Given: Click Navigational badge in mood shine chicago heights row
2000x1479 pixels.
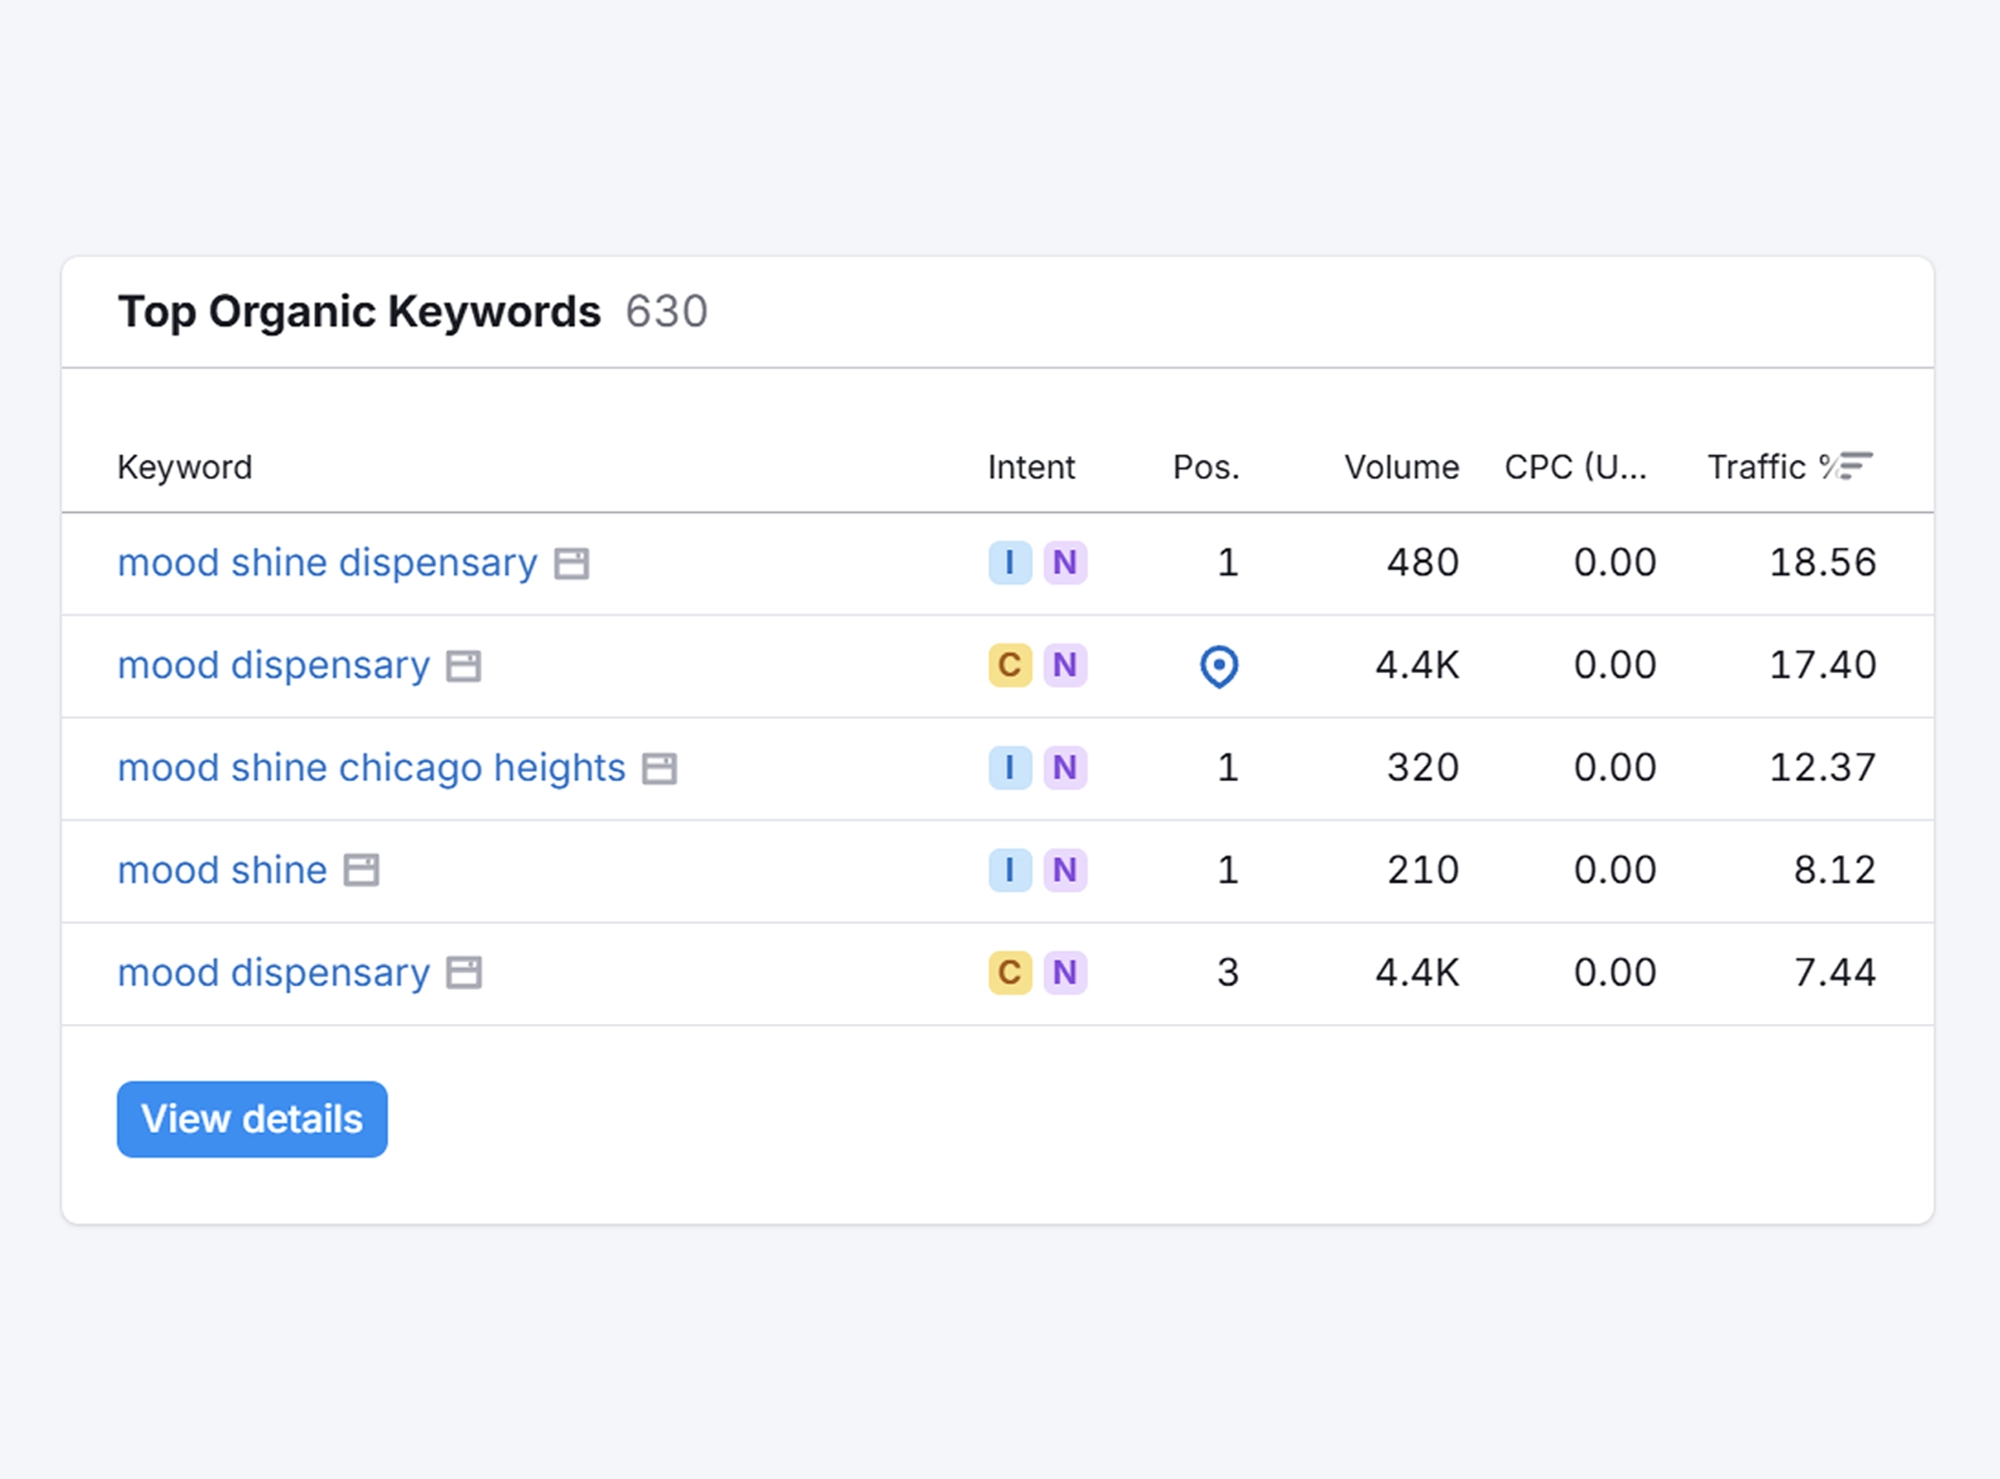Looking at the screenshot, I should [x=1065, y=768].
